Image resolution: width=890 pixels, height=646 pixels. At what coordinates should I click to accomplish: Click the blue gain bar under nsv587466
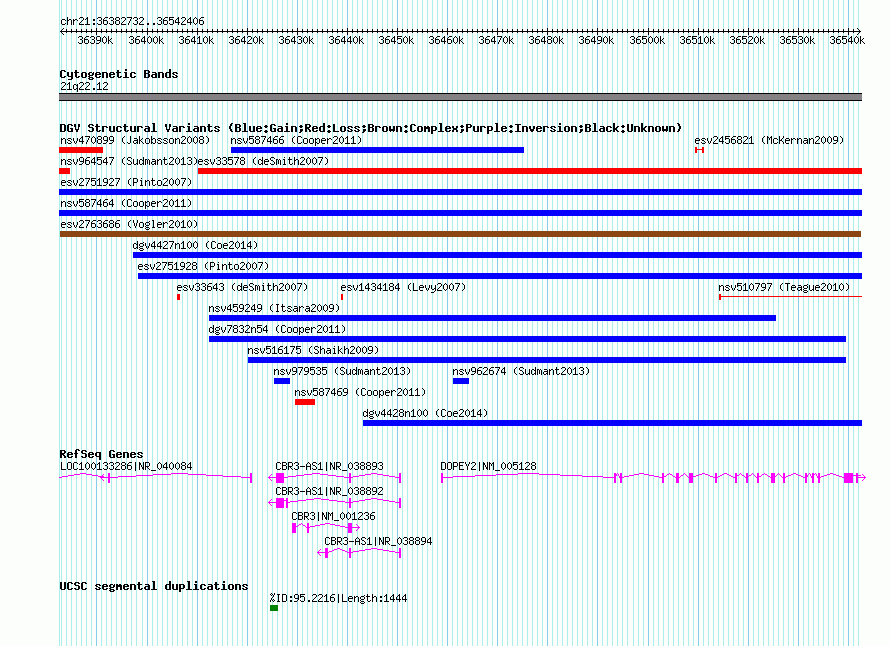[x=377, y=150]
